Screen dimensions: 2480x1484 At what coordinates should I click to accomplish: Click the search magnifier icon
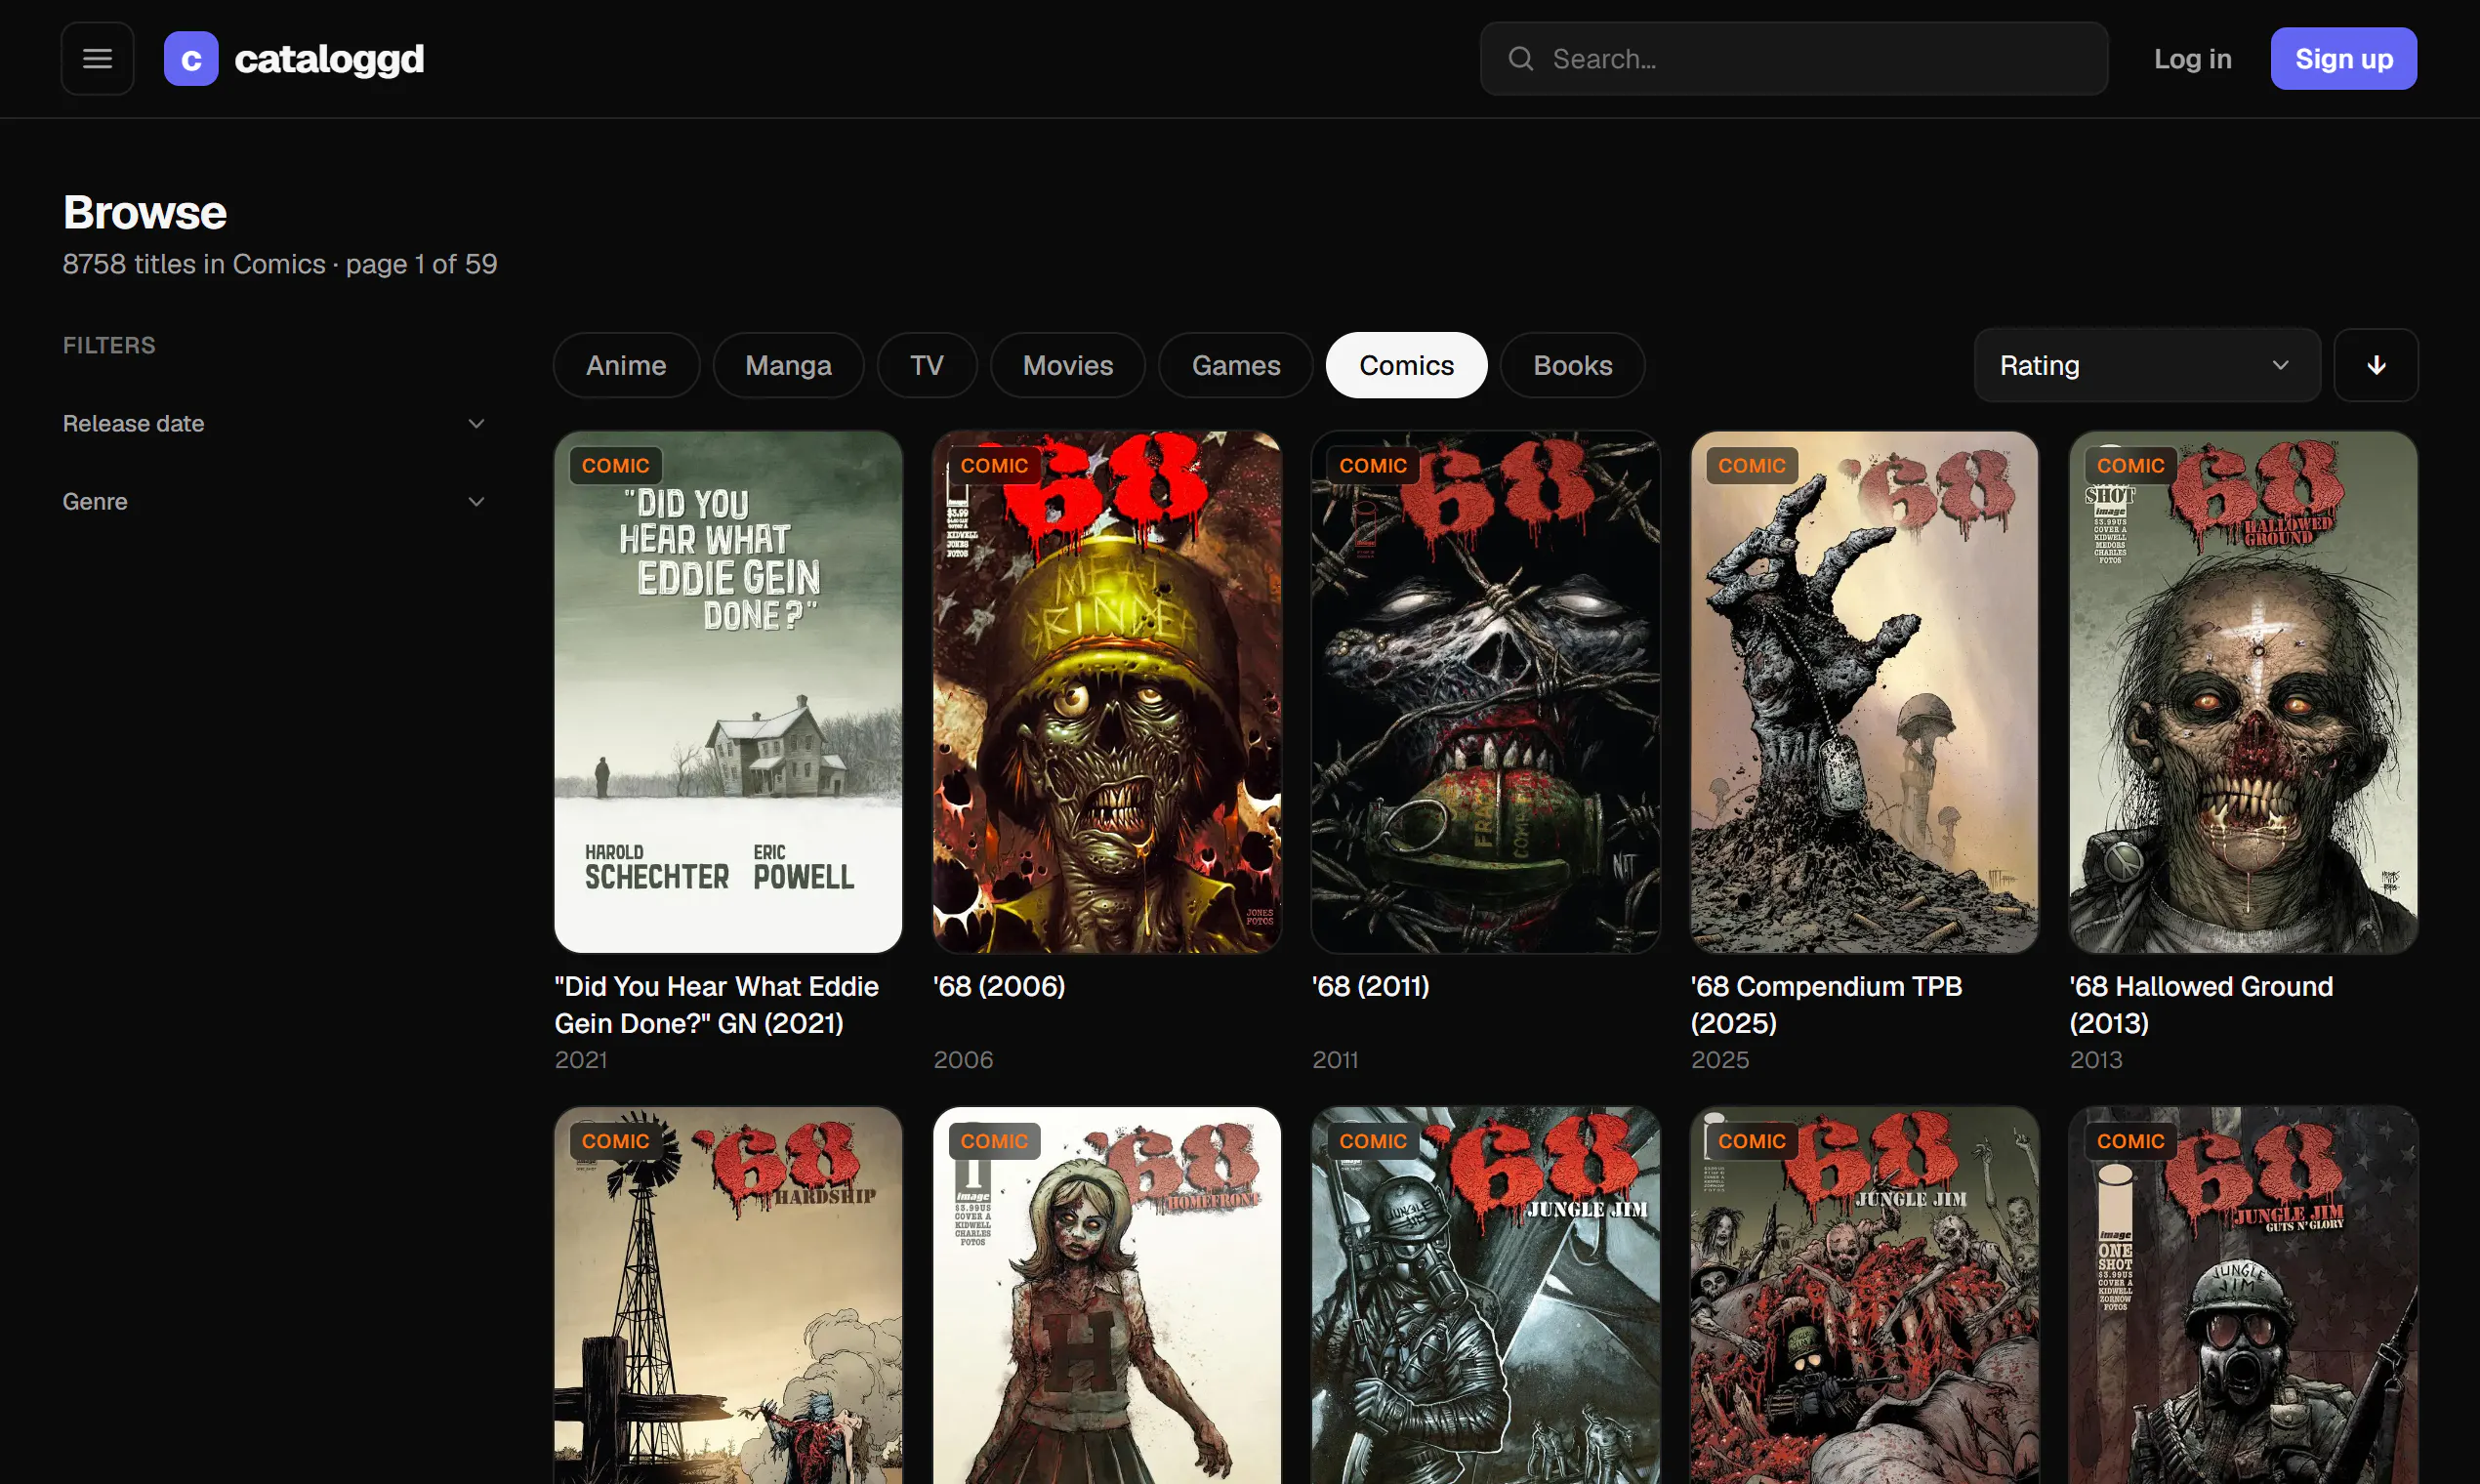pos(1521,59)
